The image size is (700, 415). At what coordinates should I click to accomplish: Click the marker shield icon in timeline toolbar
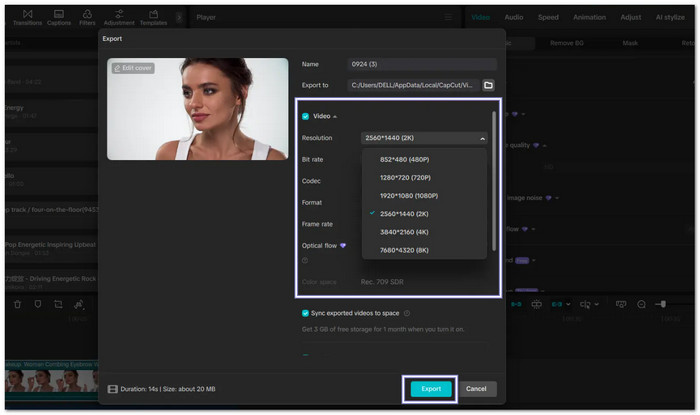pyautogui.click(x=38, y=304)
